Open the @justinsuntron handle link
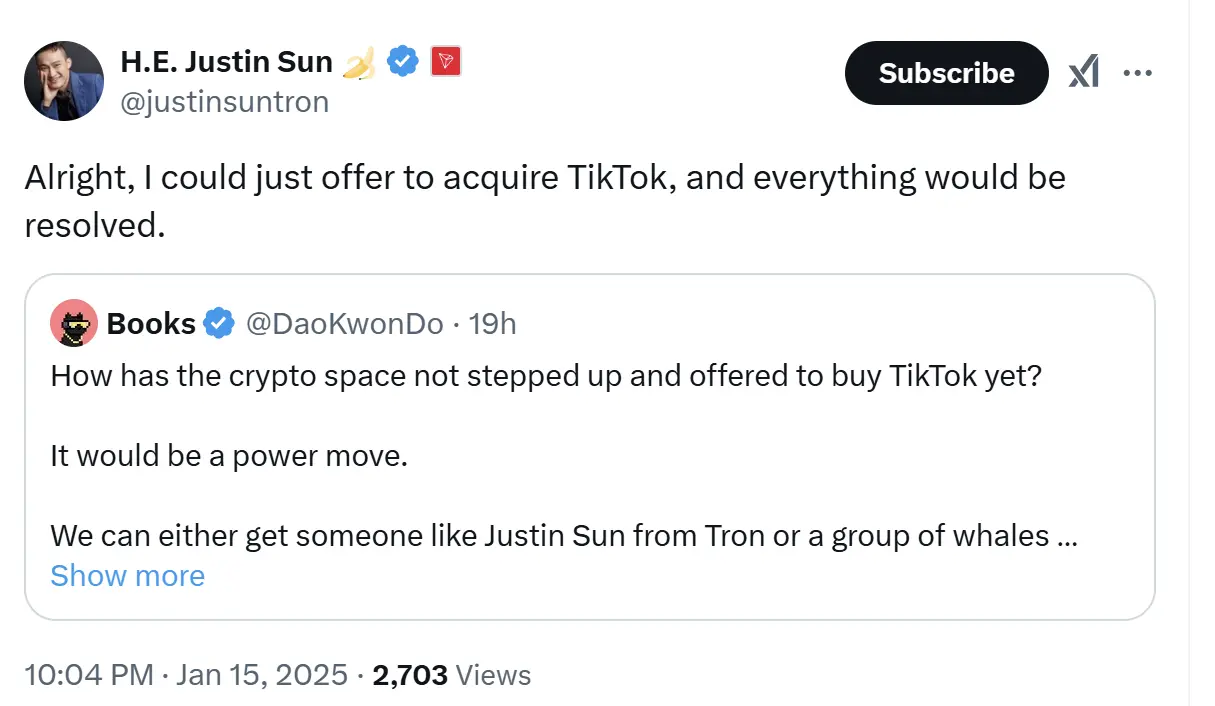This screenshot has height=706, width=1215. pyautogui.click(x=224, y=101)
